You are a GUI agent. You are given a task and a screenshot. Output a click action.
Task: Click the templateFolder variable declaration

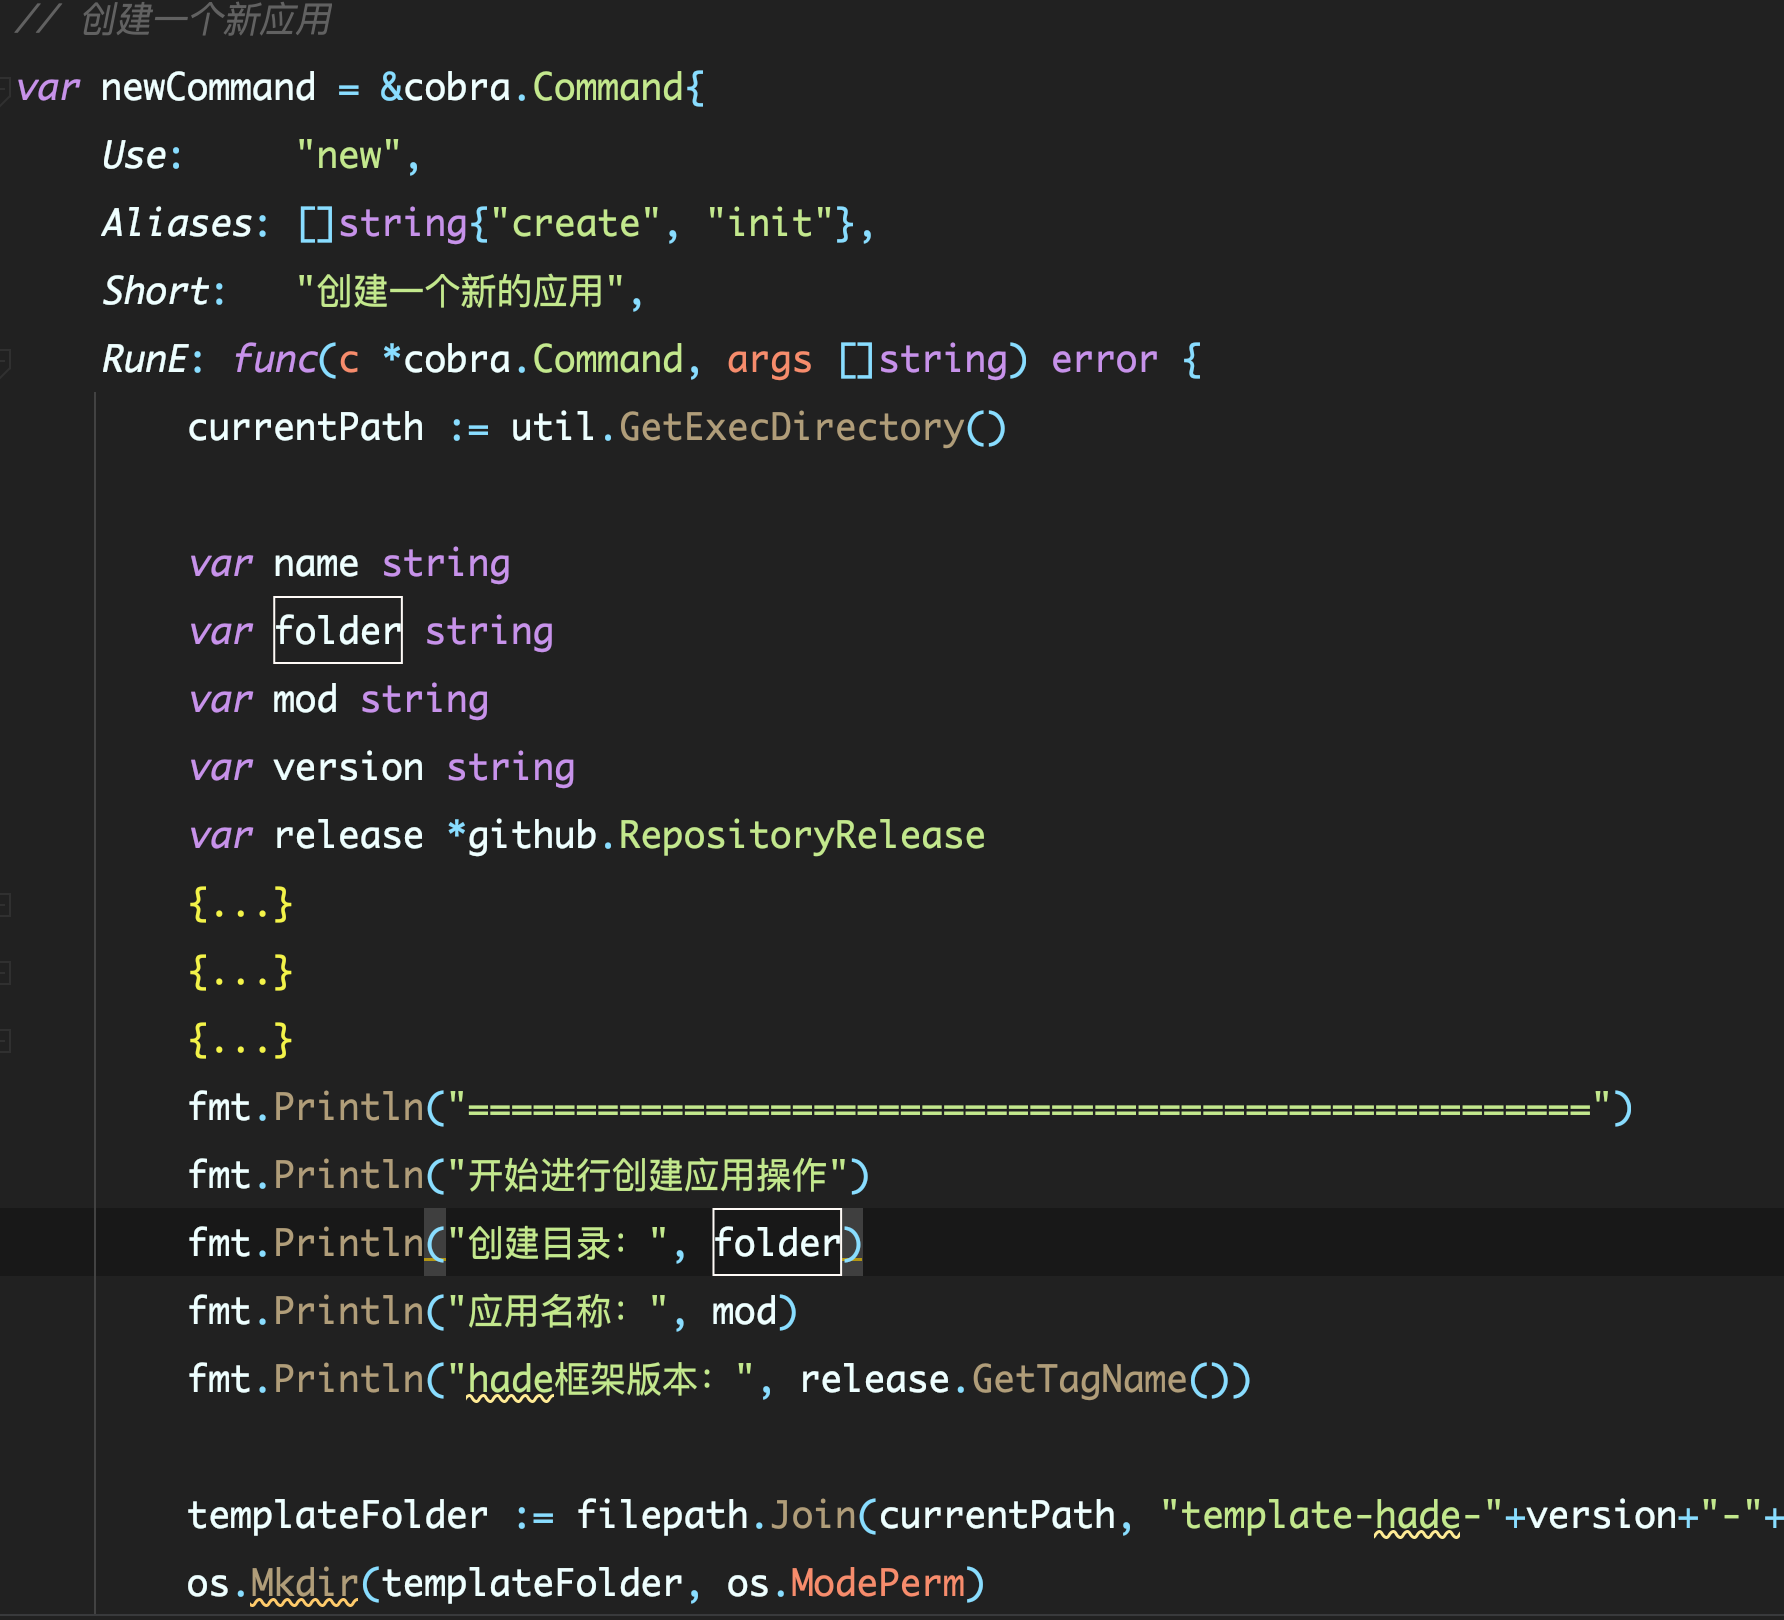337,1516
